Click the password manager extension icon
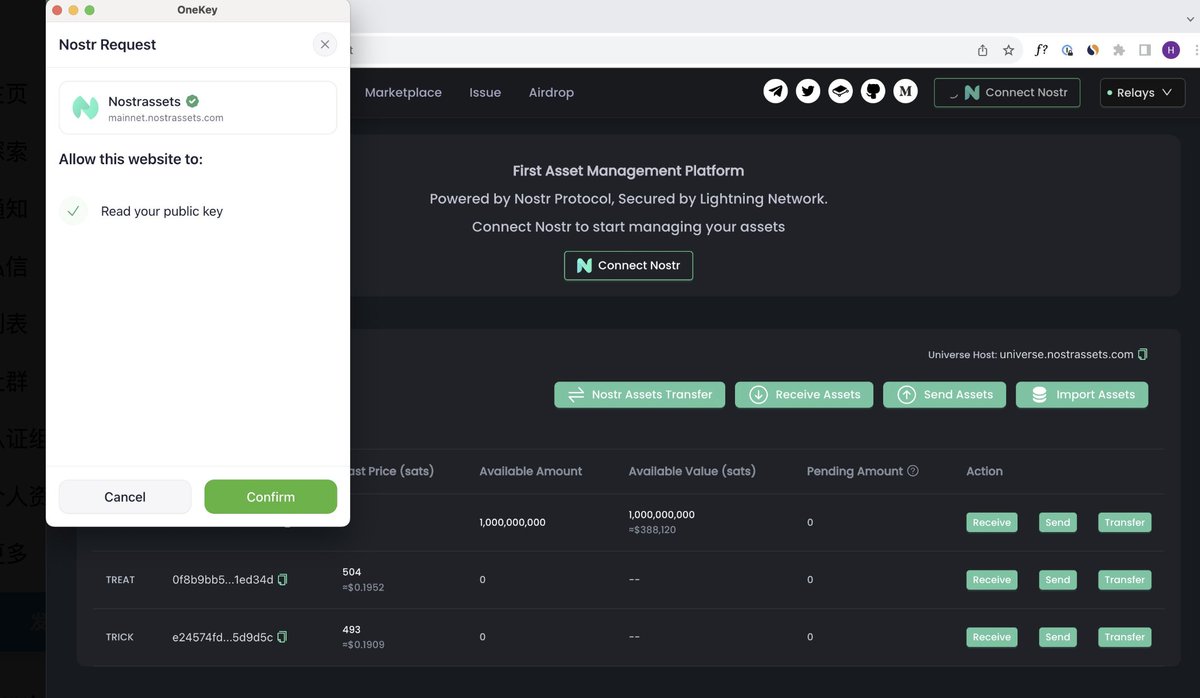The height and width of the screenshot is (698, 1200). click(1068, 50)
